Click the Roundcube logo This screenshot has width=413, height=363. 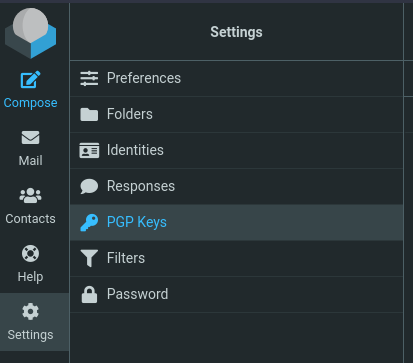click(30, 33)
